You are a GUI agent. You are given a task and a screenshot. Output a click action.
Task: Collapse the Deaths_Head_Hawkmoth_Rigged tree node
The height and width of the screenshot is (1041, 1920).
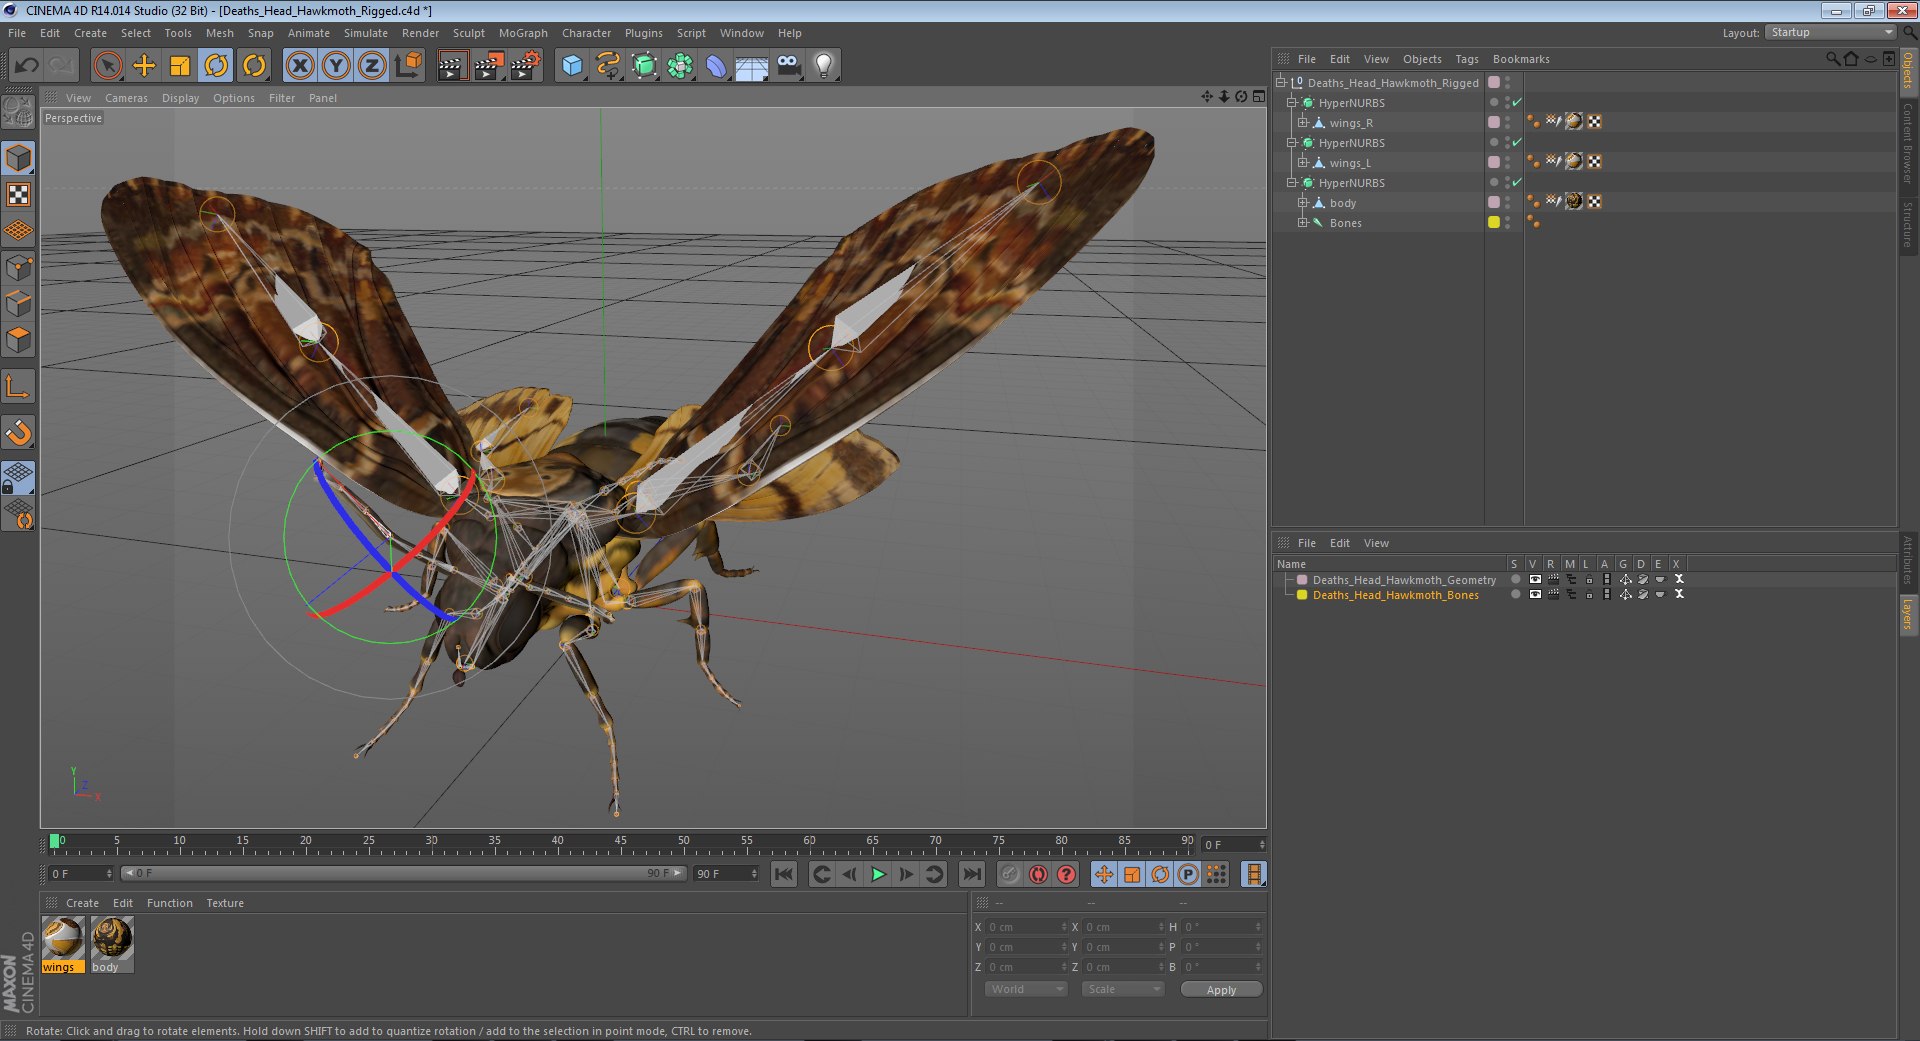(x=1281, y=83)
